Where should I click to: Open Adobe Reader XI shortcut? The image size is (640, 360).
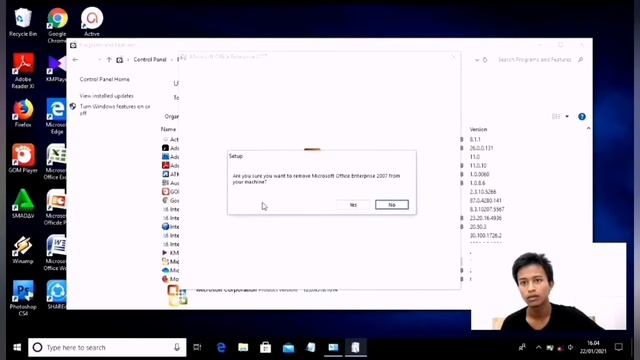(x=23, y=71)
